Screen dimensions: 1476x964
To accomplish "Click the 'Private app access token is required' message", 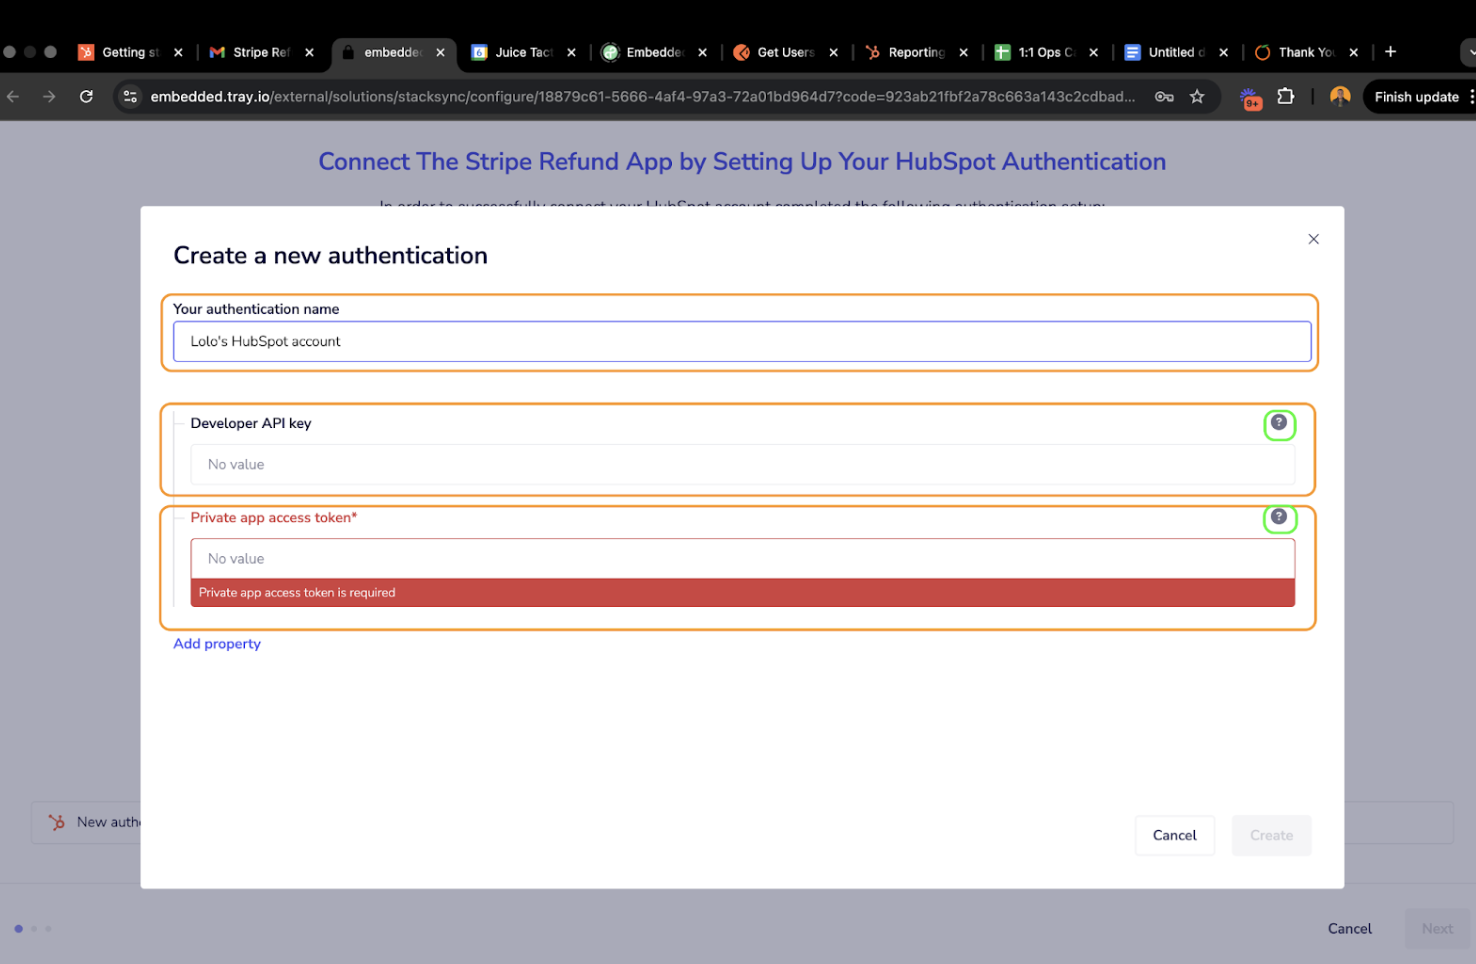I will point(297,593).
